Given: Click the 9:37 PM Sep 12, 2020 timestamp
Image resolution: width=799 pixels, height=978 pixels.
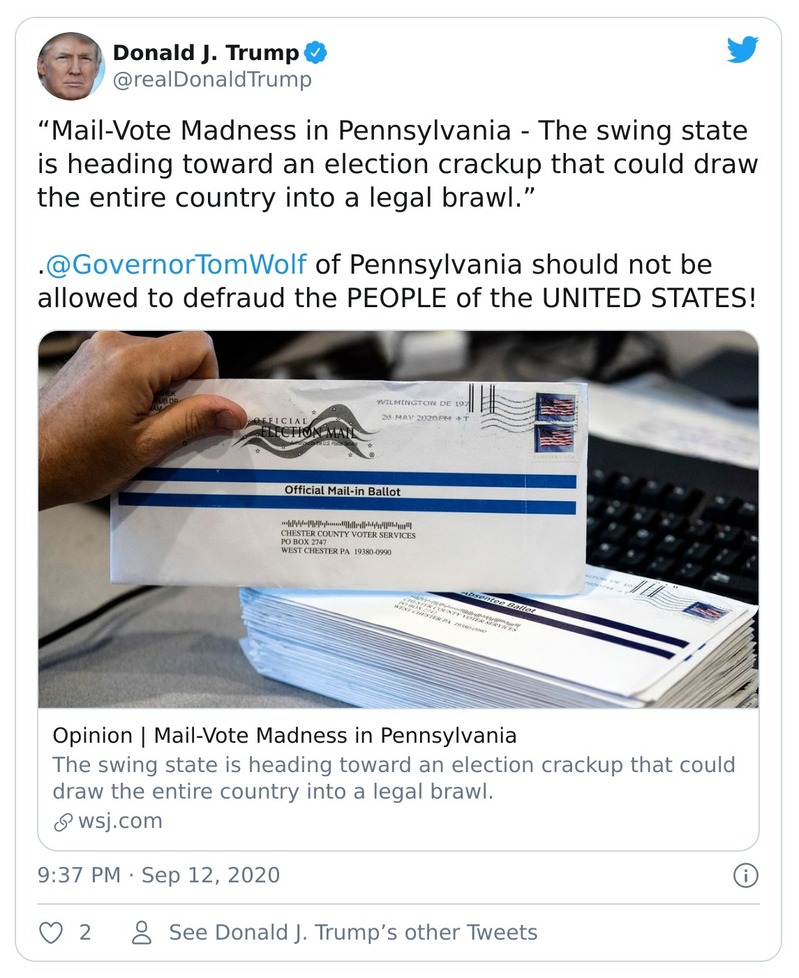Looking at the screenshot, I should pyautogui.click(x=158, y=875).
